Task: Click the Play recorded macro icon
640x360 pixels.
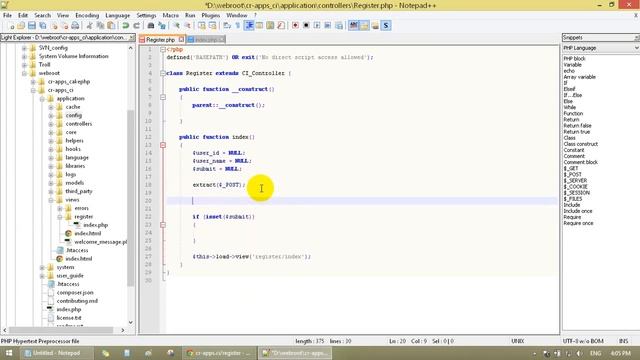Action: (317, 26)
